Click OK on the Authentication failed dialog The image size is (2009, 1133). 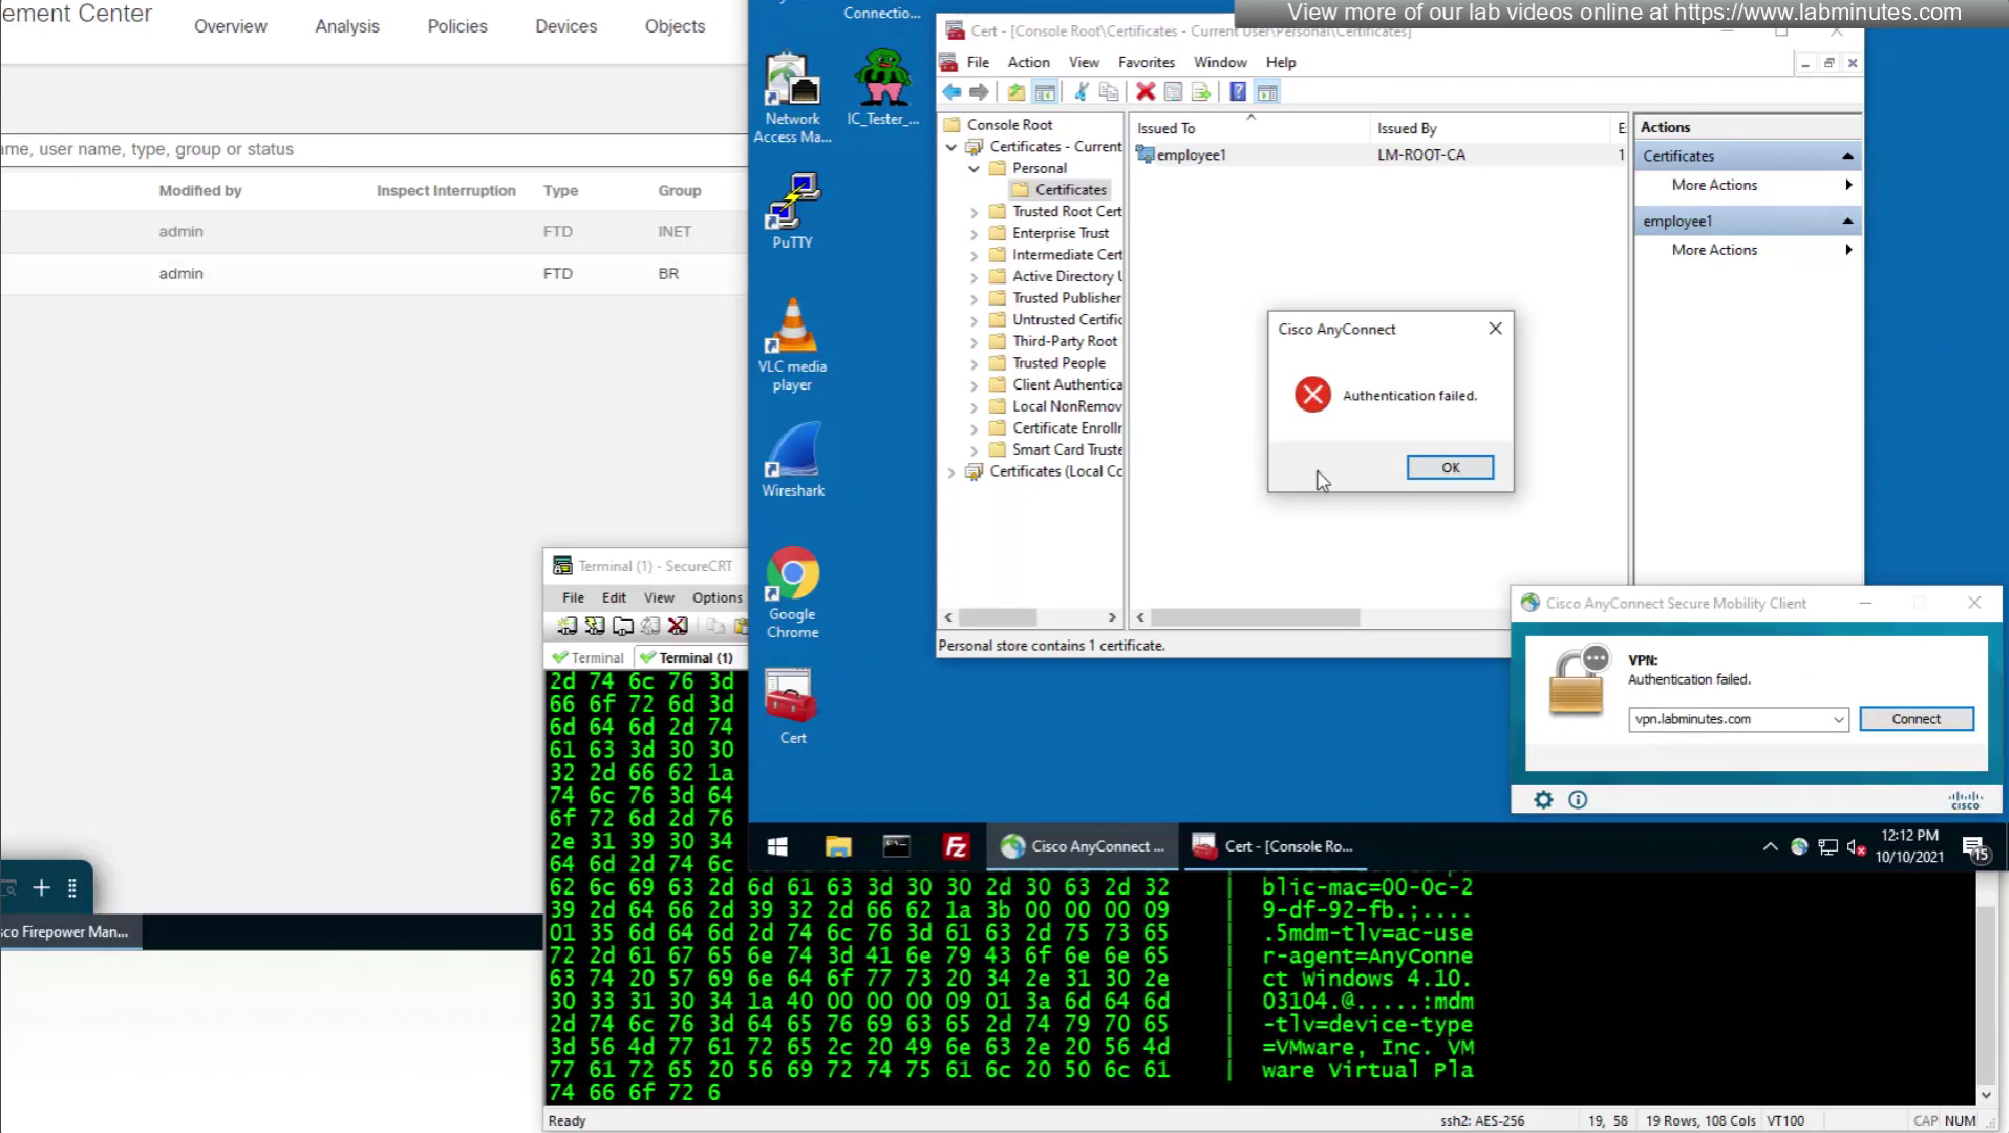pyautogui.click(x=1449, y=467)
